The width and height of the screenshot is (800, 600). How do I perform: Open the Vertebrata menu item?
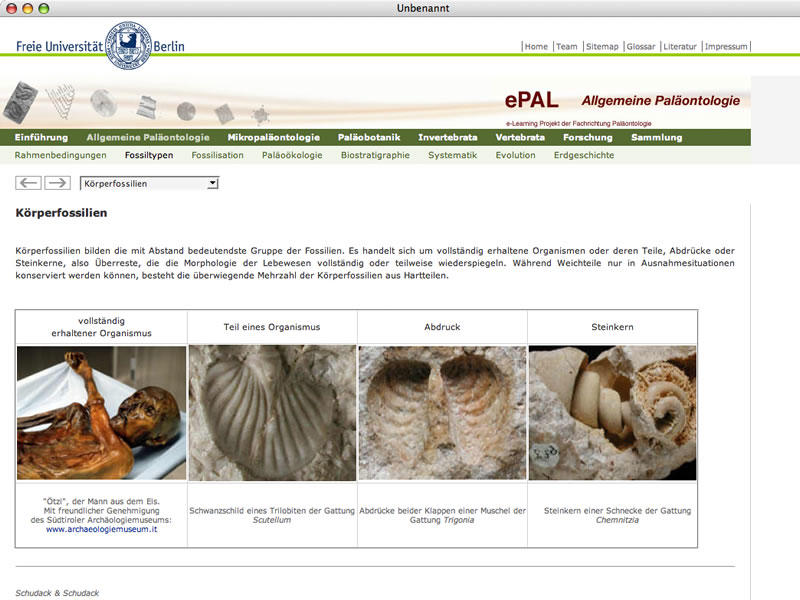(520, 137)
